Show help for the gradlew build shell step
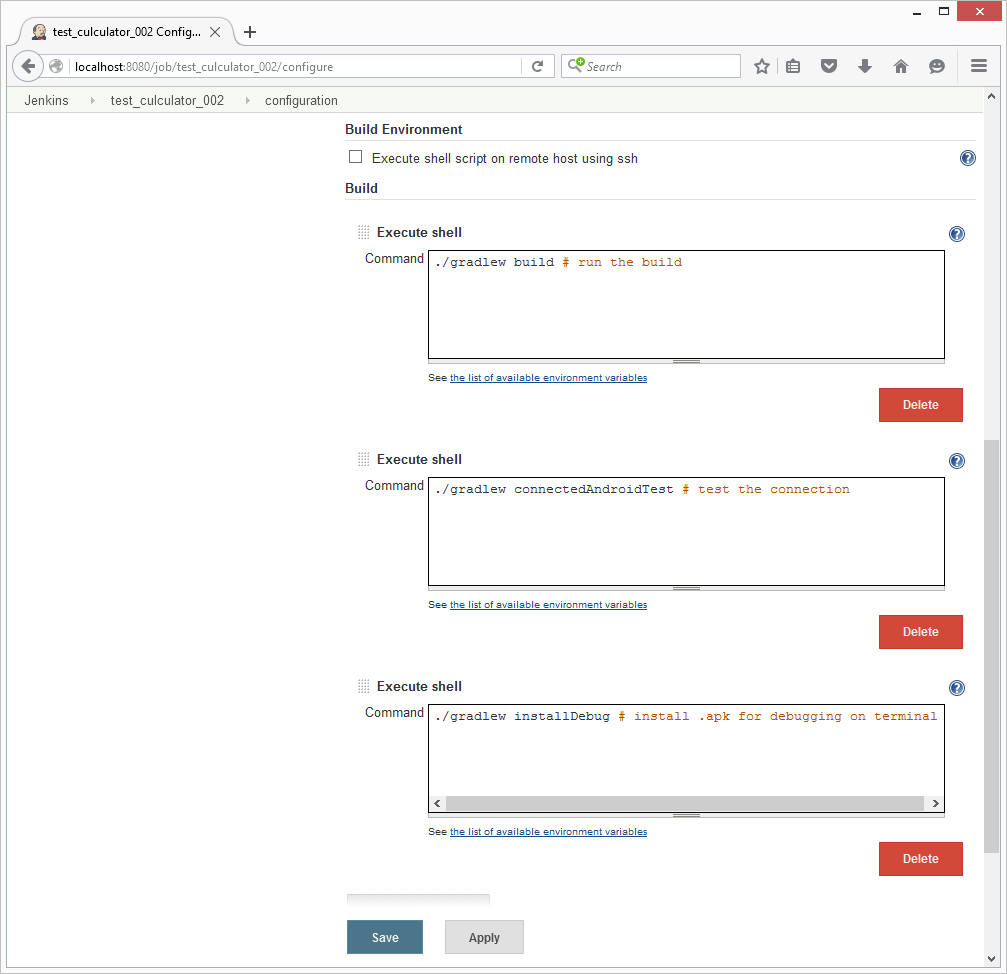The width and height of the screenshot is (1007, 974). click(x=956, y=234)
